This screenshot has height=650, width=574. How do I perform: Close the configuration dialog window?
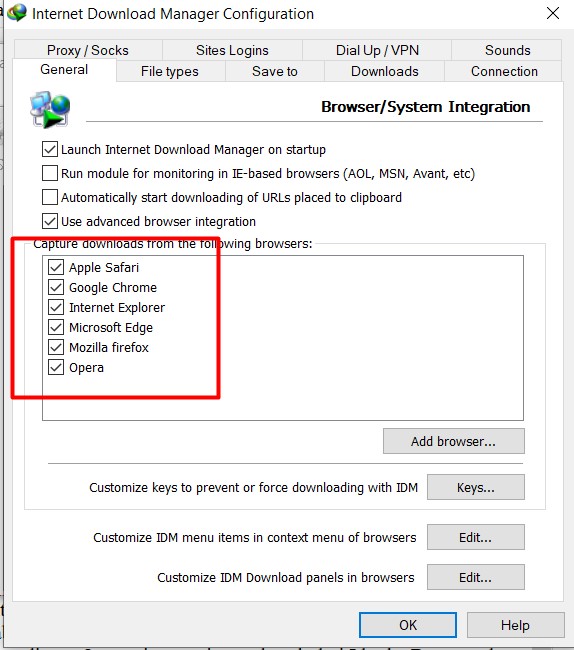[553, 13]
